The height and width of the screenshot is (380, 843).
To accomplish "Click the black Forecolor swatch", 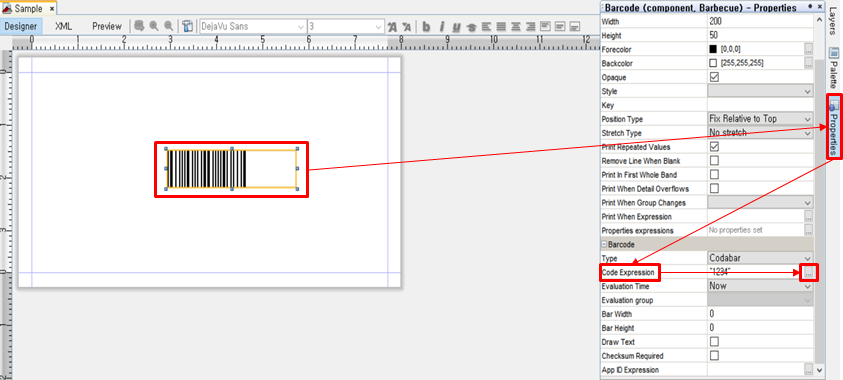I will point(713,49).
